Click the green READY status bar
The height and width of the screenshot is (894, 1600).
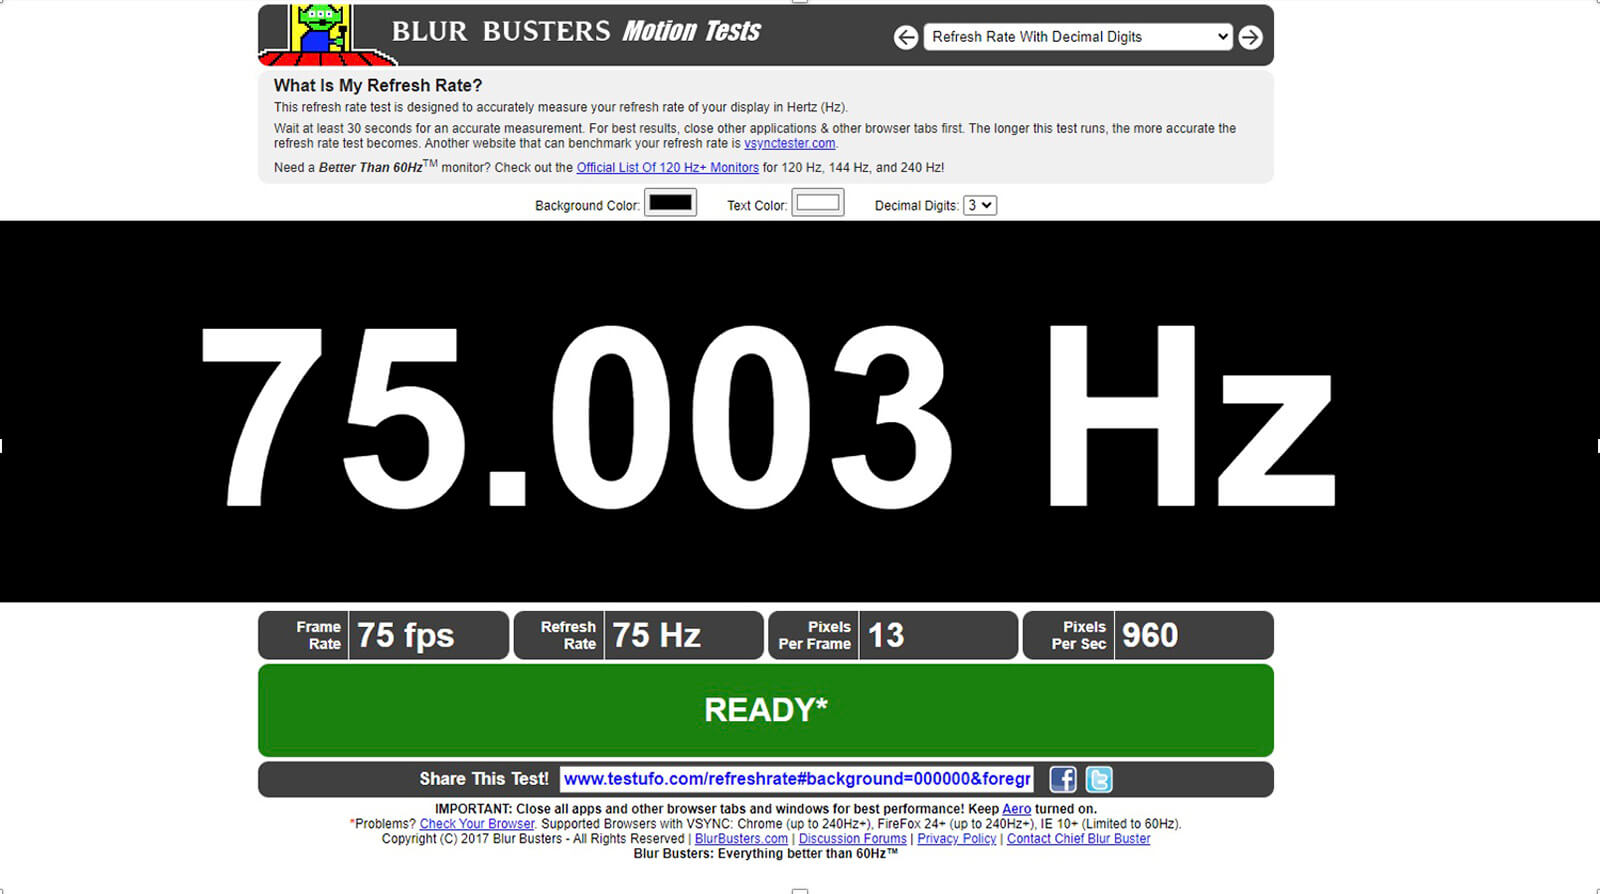[x=765, y=710]
